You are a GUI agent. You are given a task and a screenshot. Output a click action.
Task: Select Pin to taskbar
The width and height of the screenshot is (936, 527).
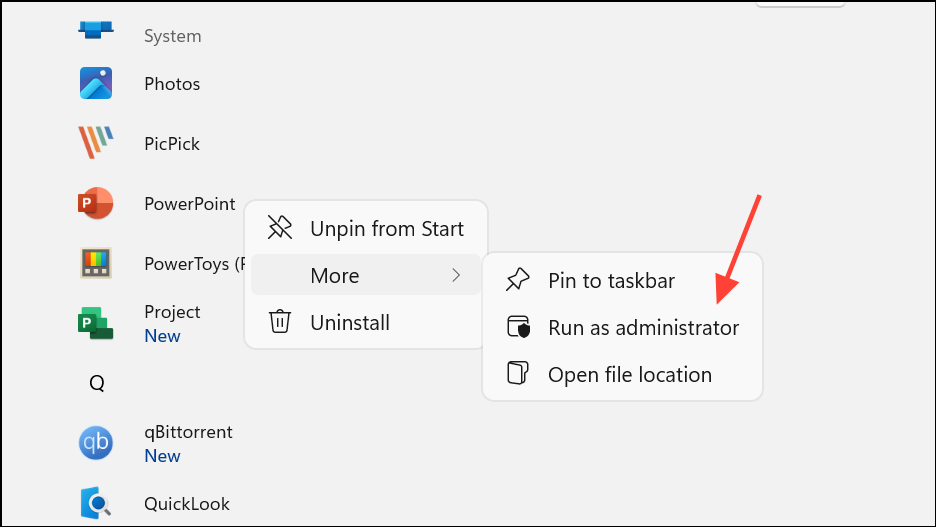point(611,280)
